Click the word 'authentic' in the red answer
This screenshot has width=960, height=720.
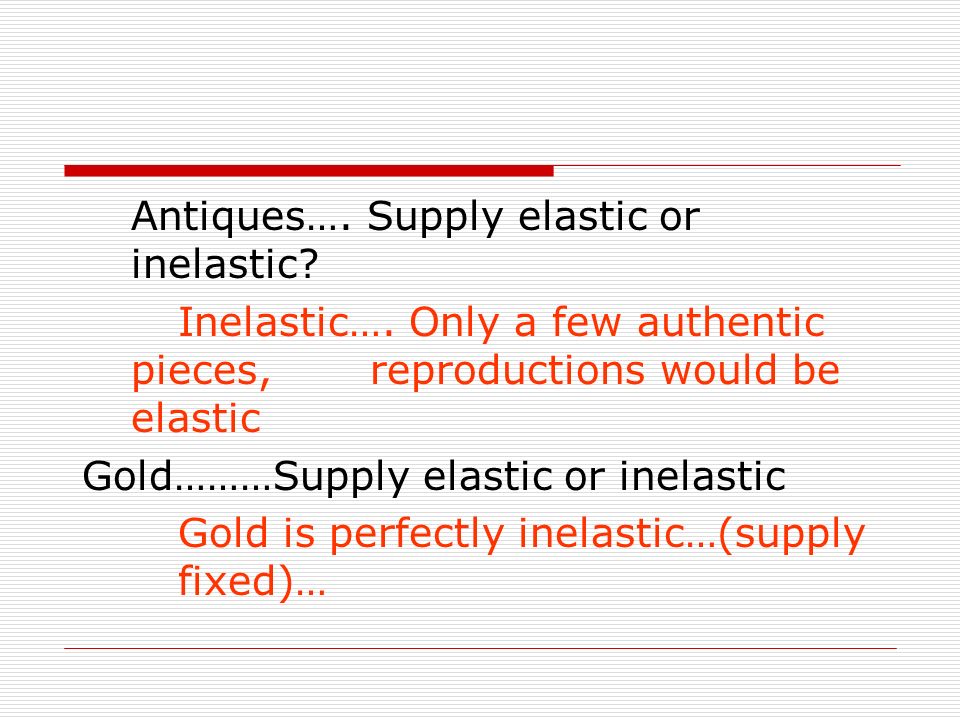point(731,322)
